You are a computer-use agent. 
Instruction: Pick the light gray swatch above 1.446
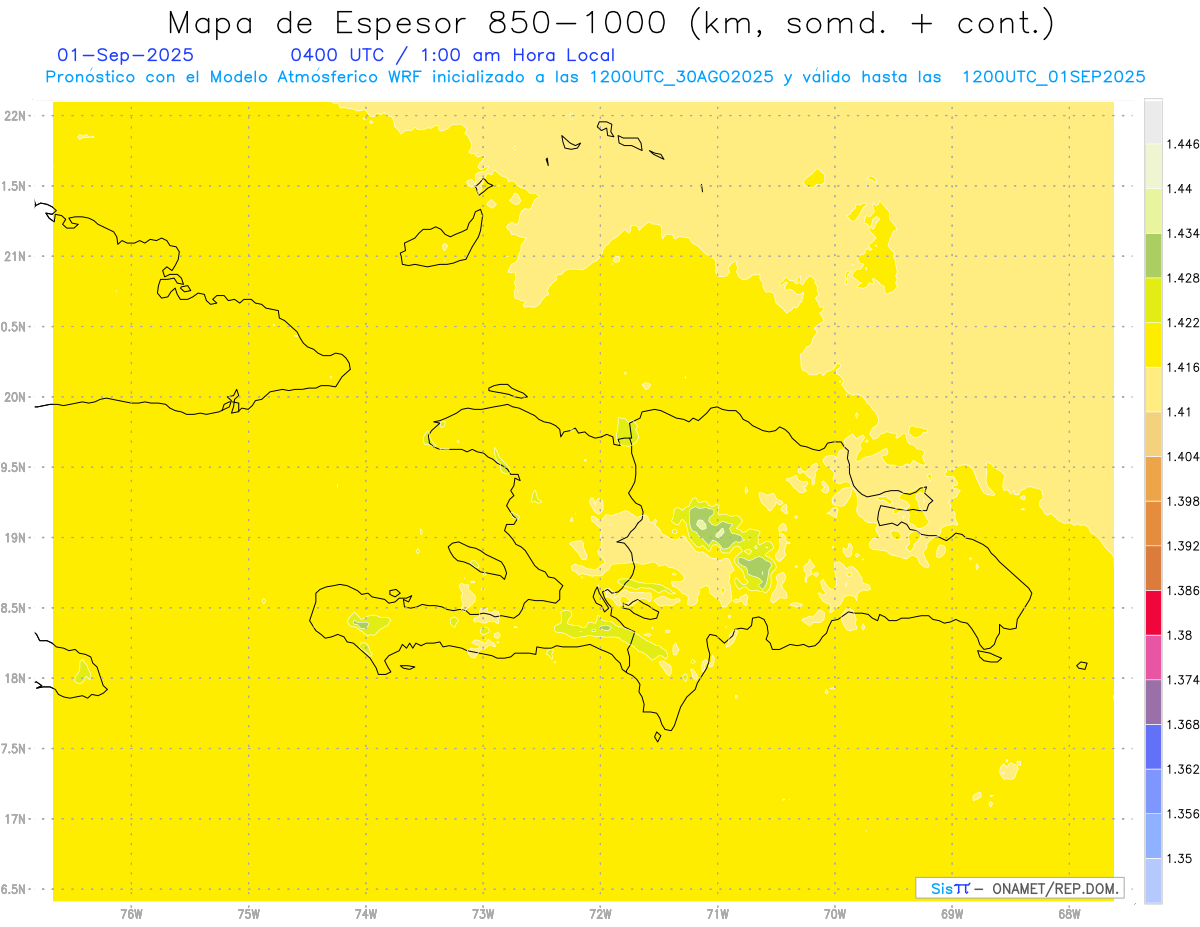click(1153, 121)
